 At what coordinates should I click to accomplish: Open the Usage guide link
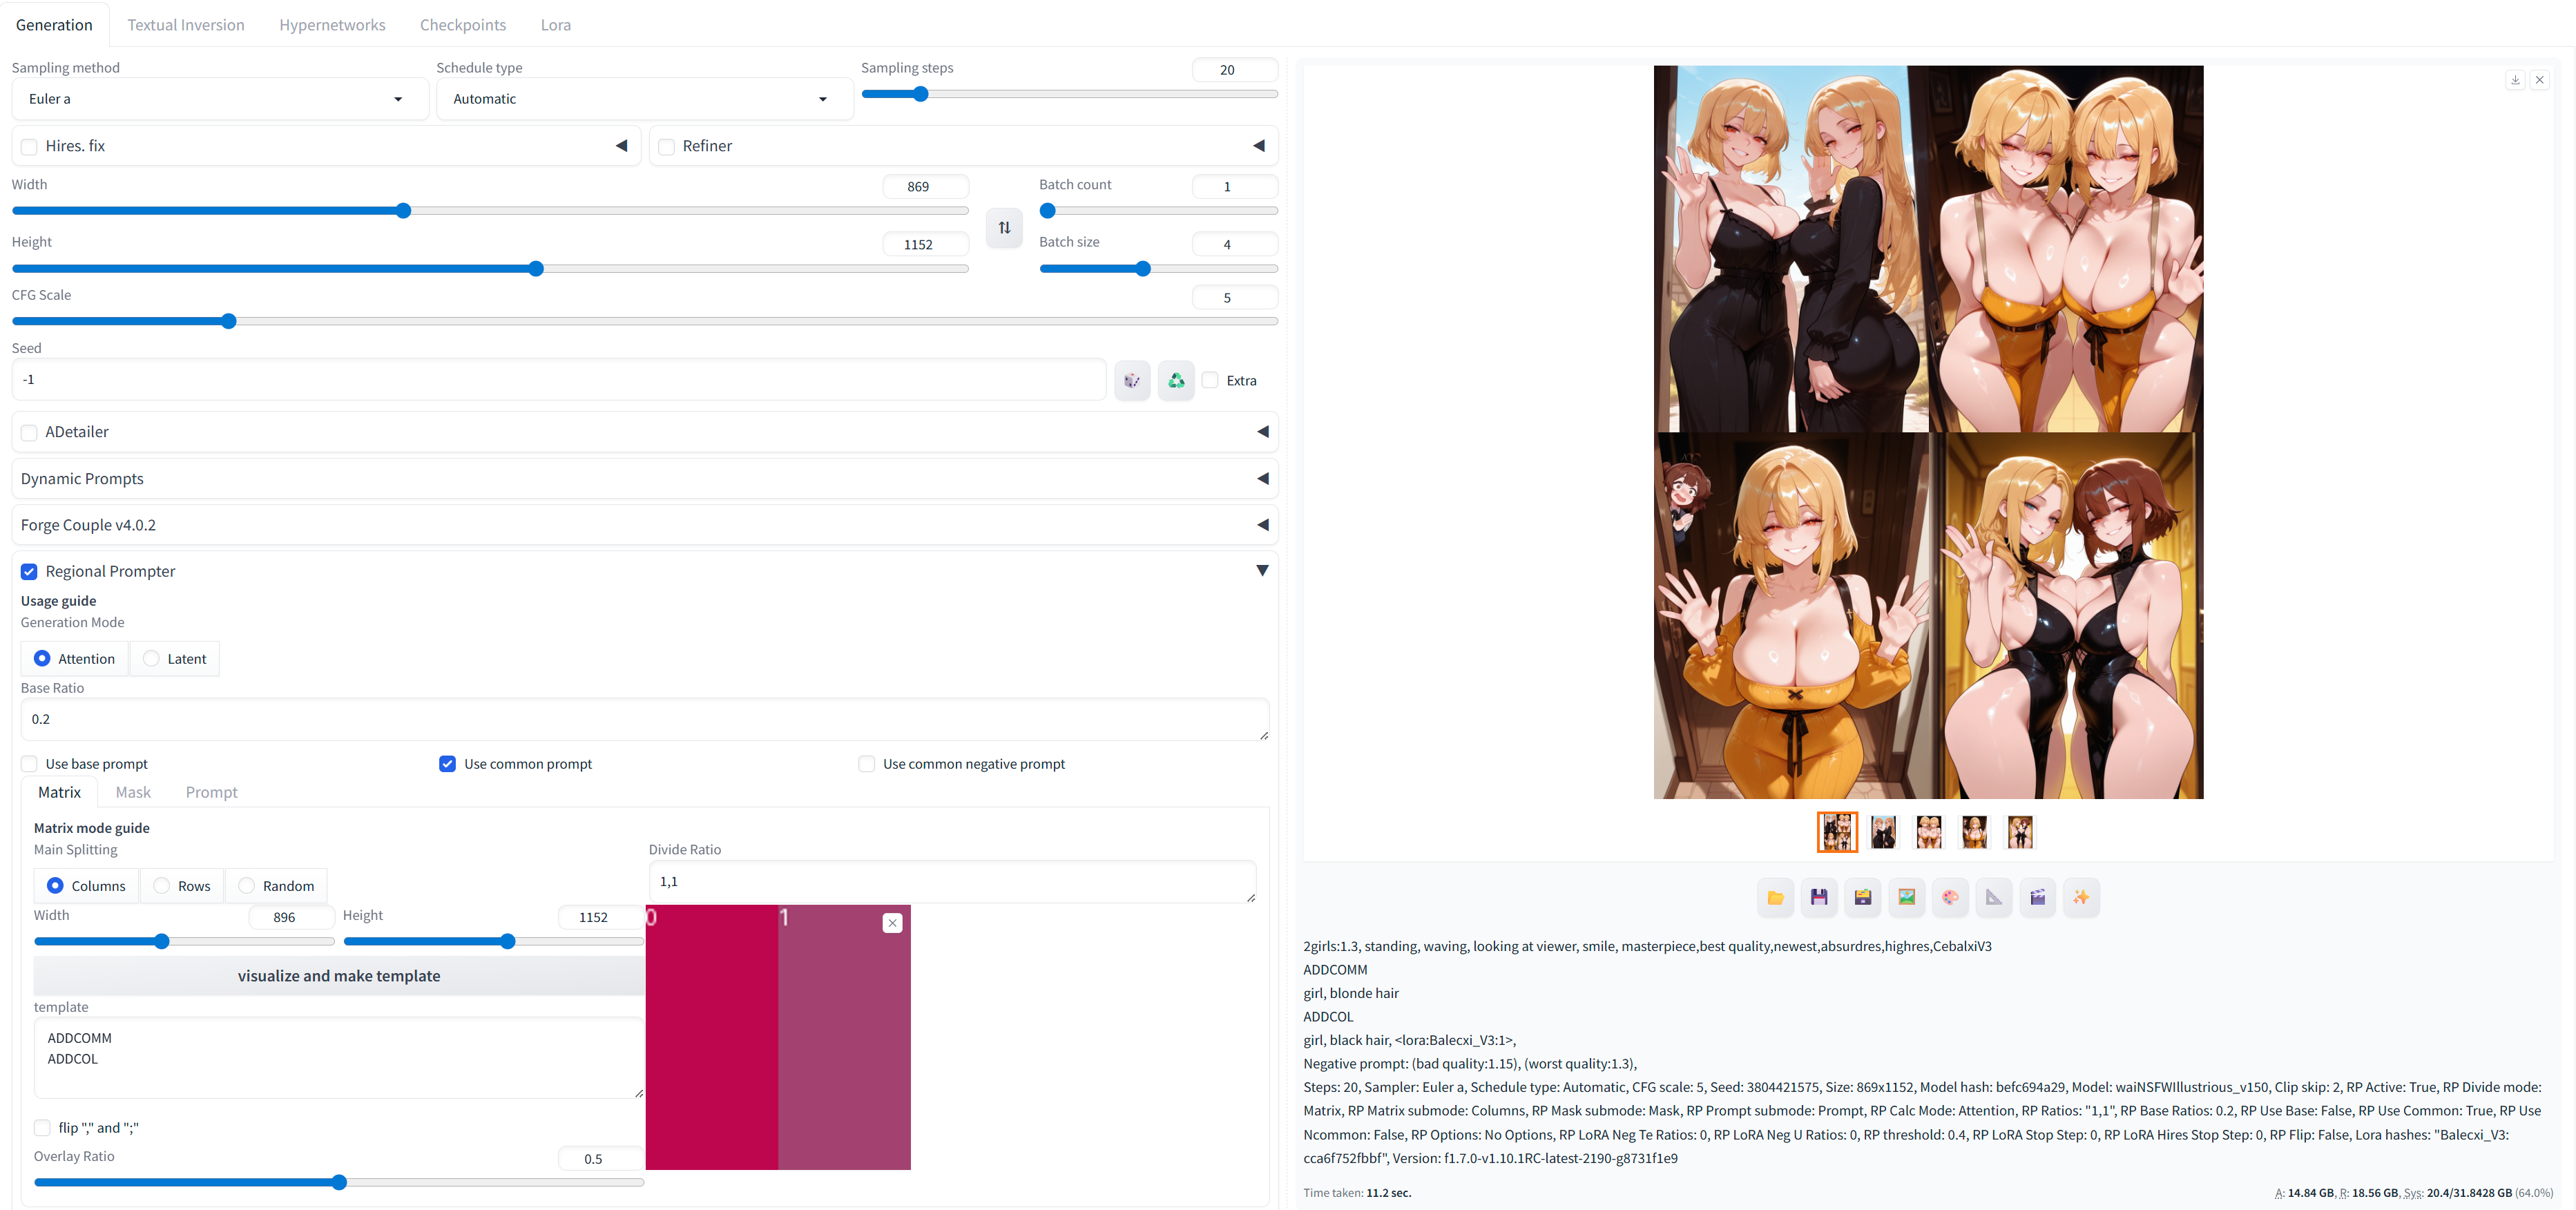pos(58,601)
